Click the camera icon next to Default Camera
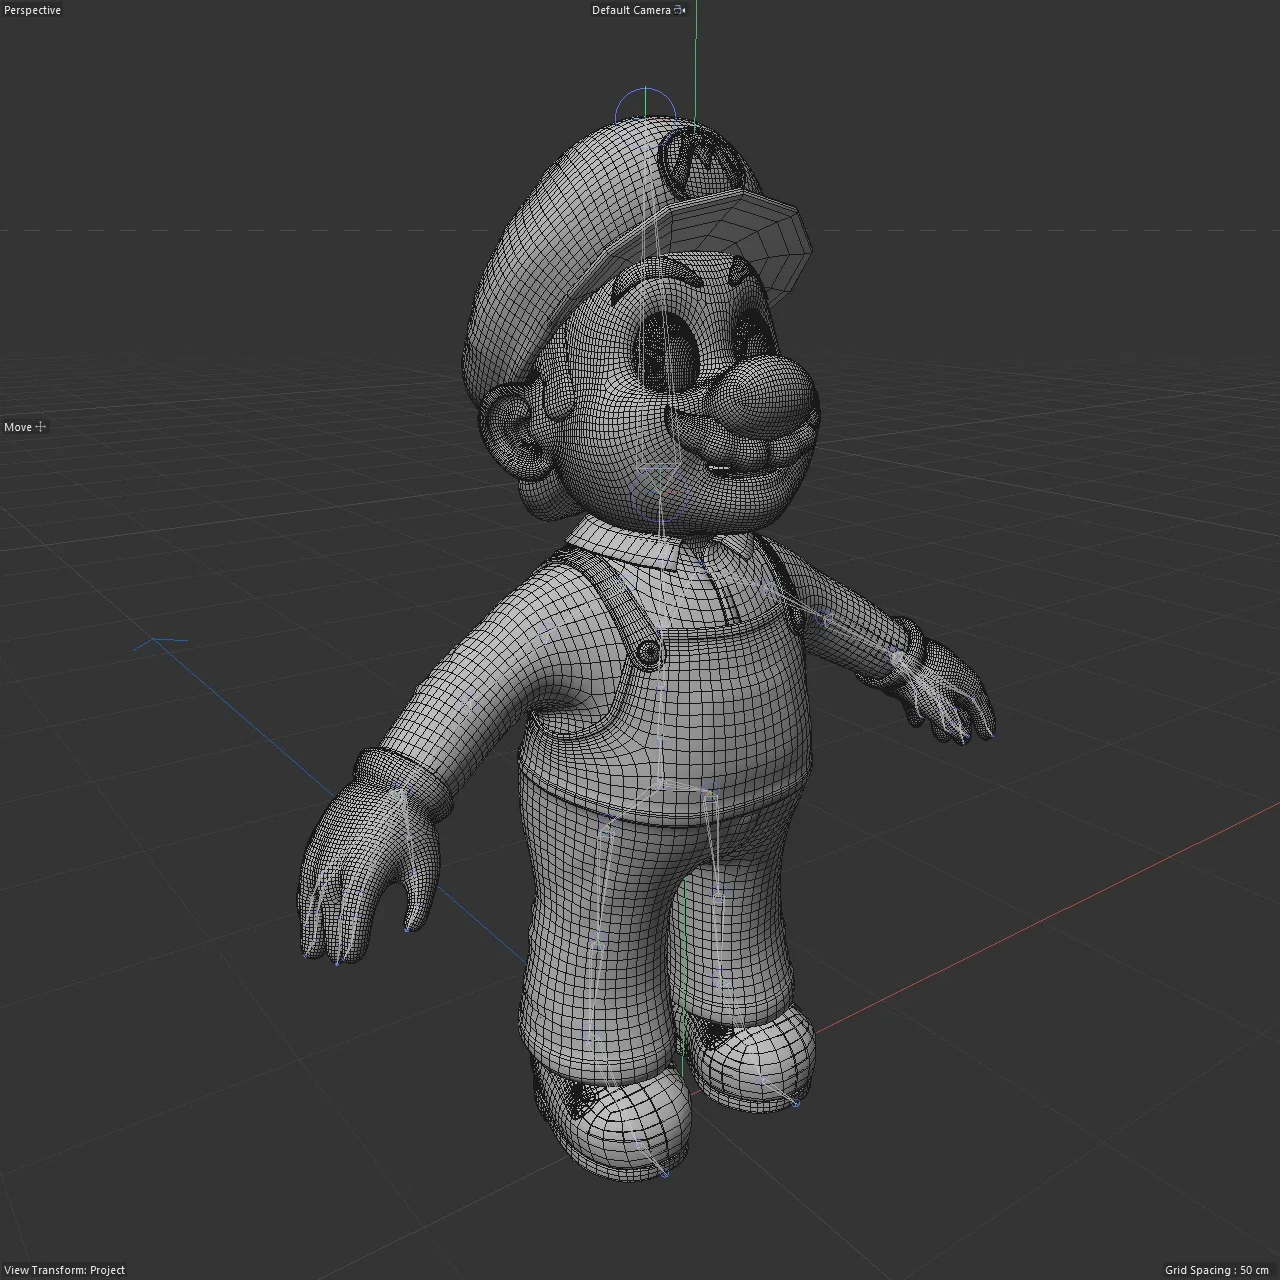Viewport: 1280px width, 1280px height. pos(675,10)
